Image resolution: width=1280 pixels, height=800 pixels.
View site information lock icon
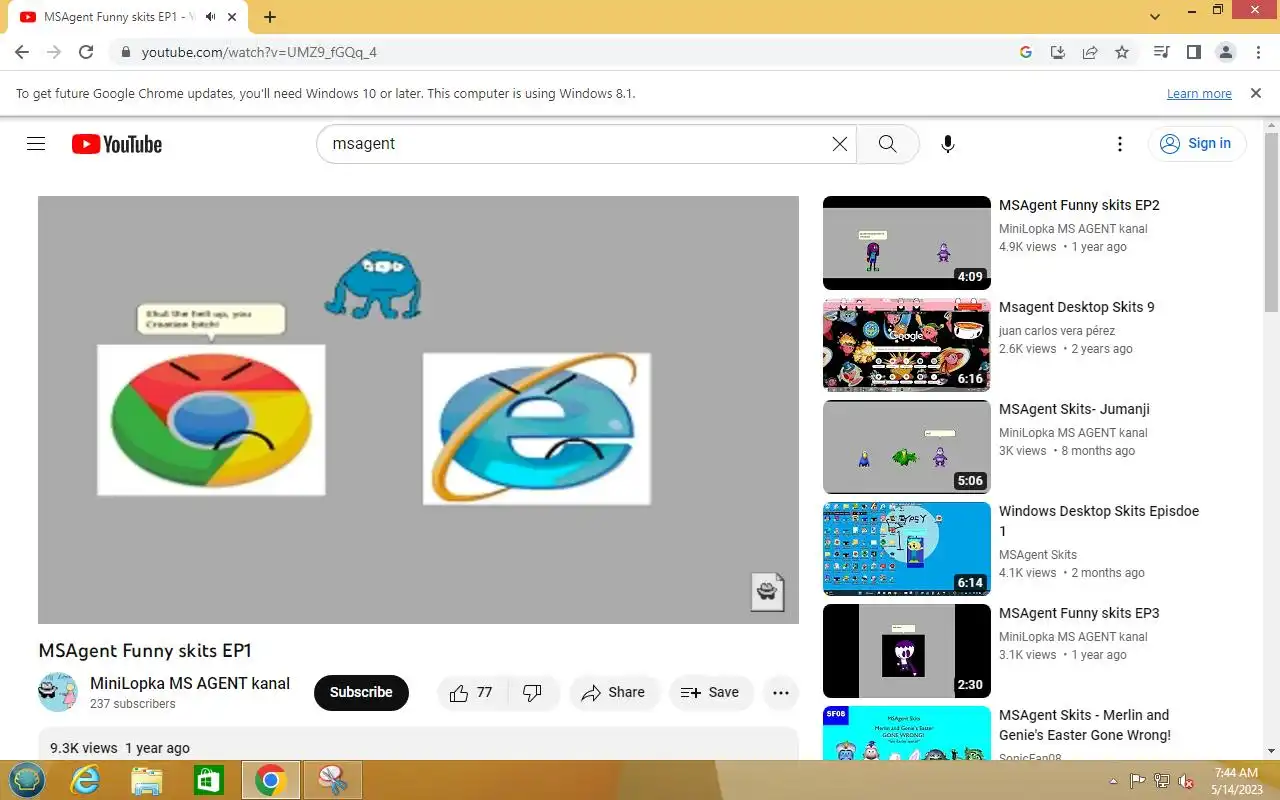point(125,52)
